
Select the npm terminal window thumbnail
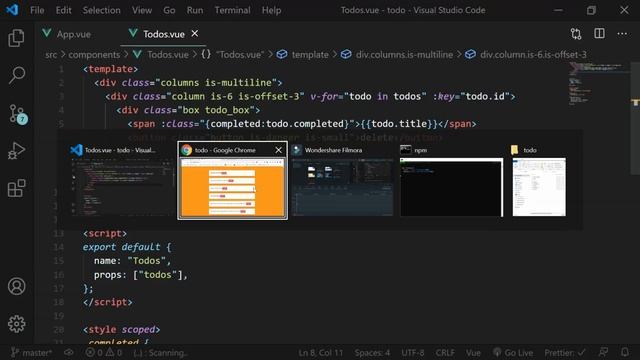click(451, 180)
